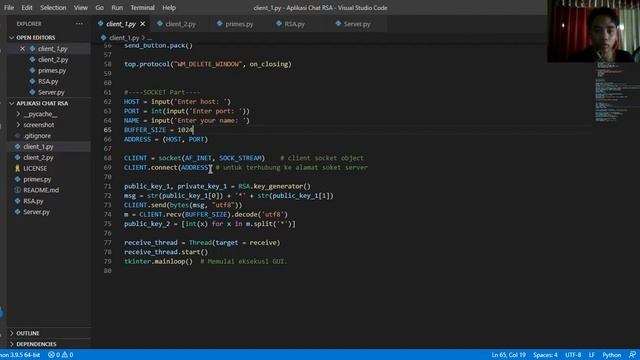Screen dimensions: 640x360
Task: Open the Edit menu
Action: point(27,8)
